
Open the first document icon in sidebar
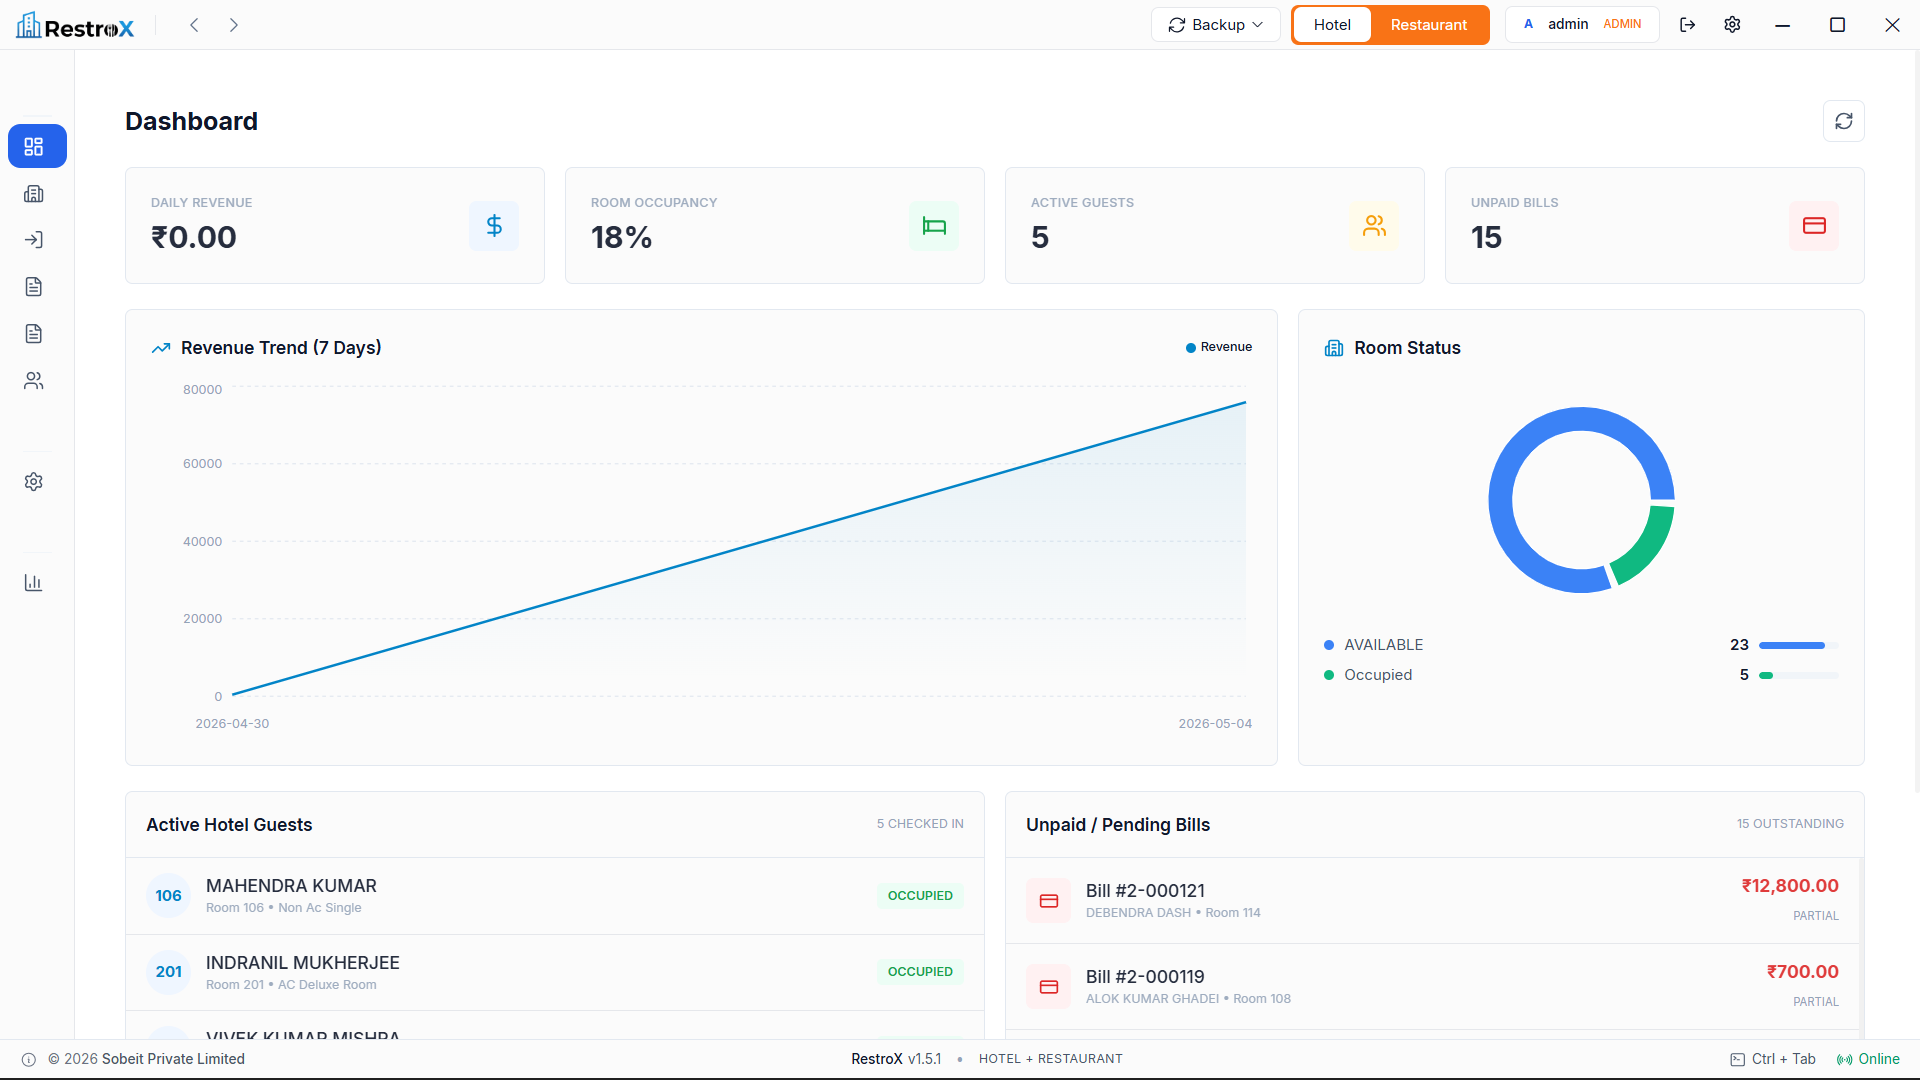34,287
